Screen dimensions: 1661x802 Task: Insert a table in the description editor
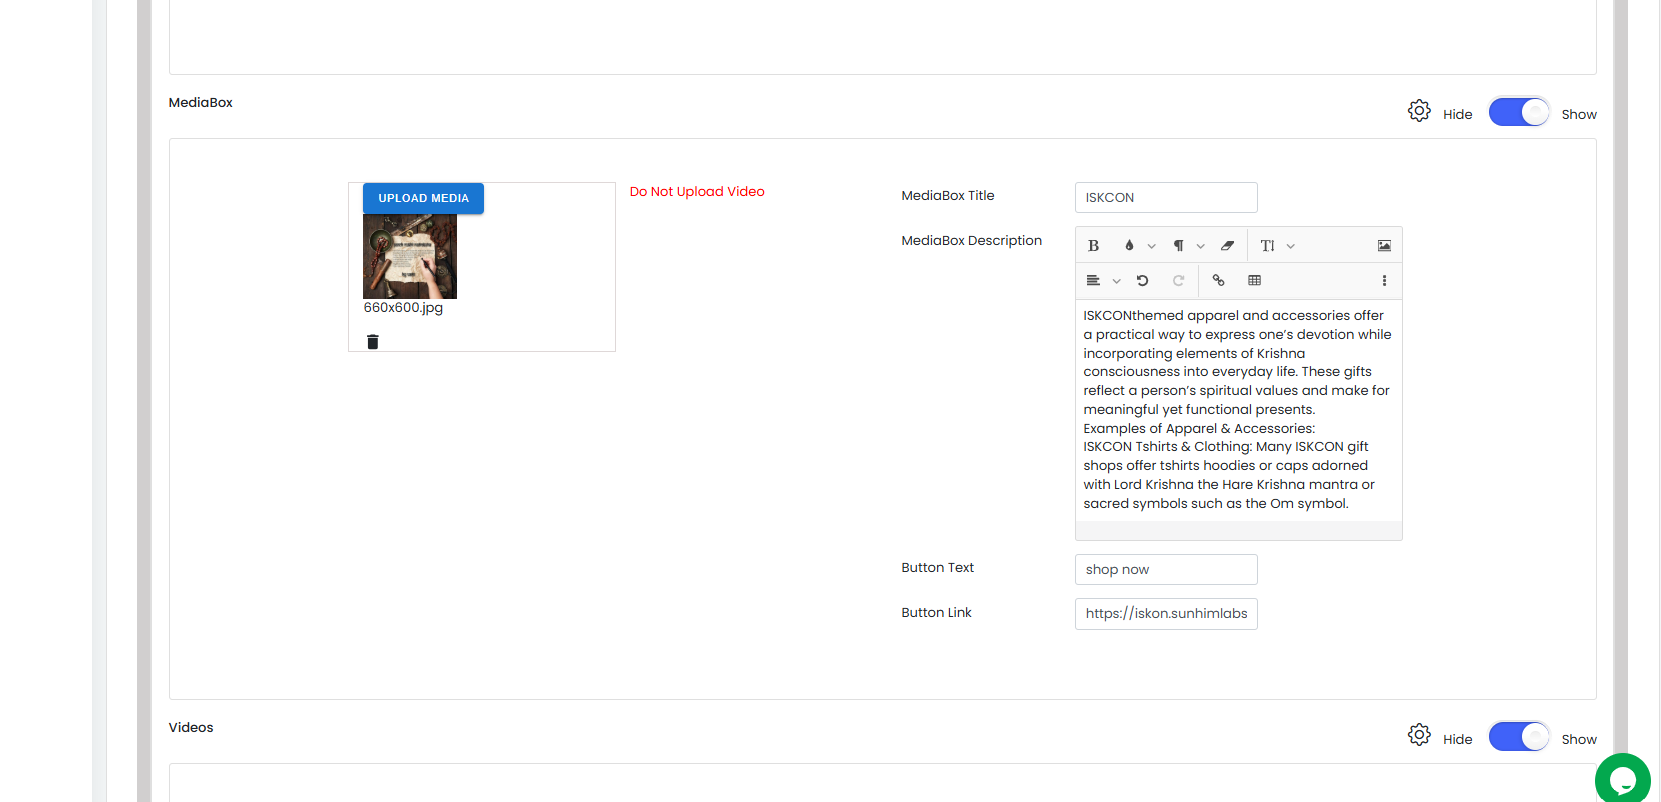1254,281
